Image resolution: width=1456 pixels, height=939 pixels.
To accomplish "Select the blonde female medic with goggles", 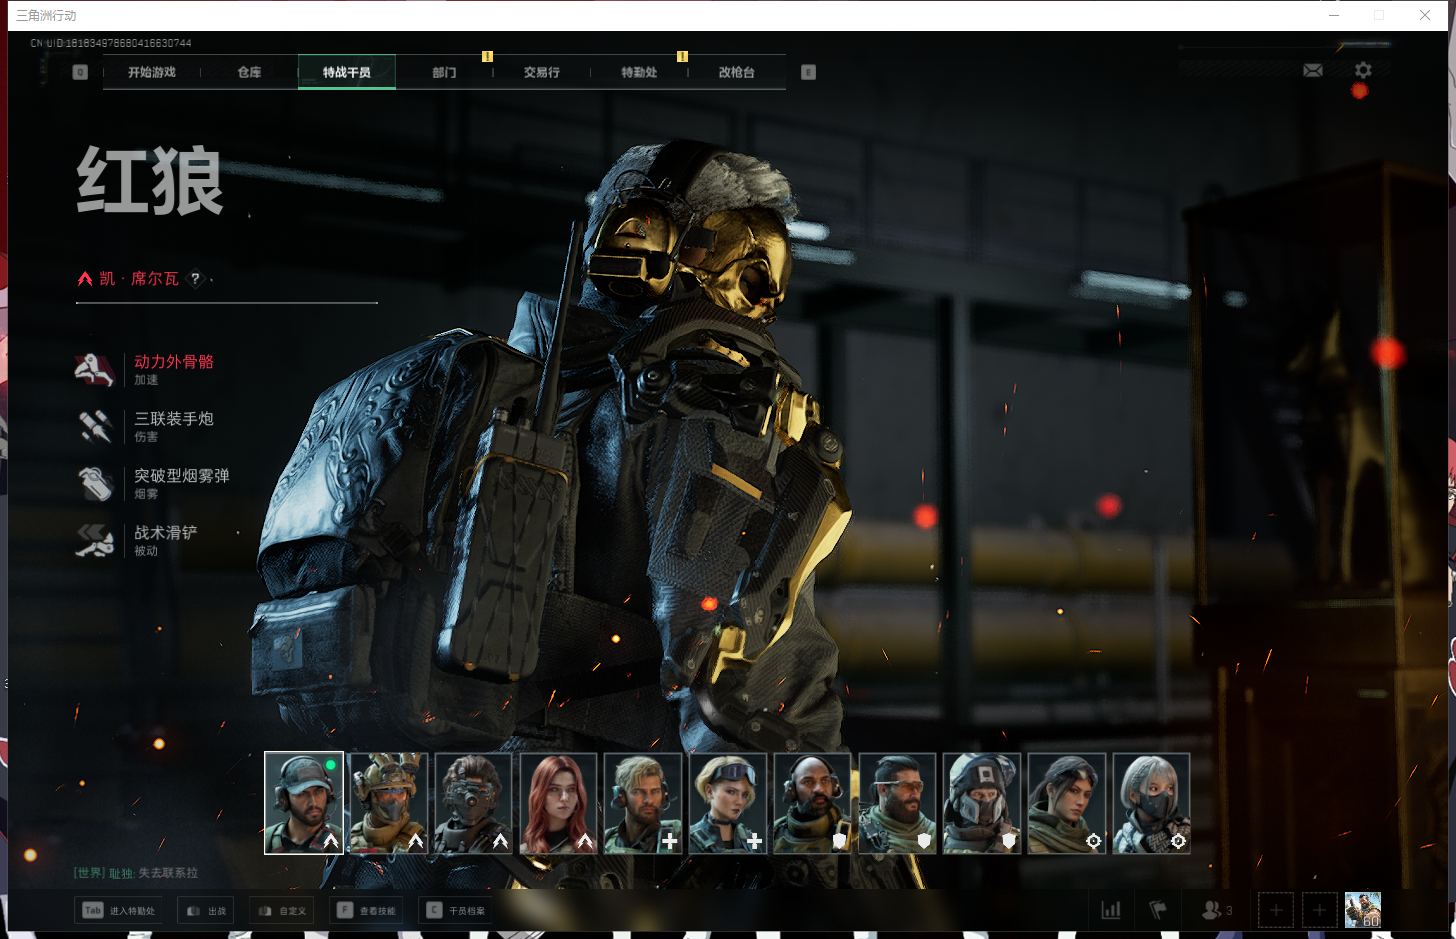I will point(728,803).
